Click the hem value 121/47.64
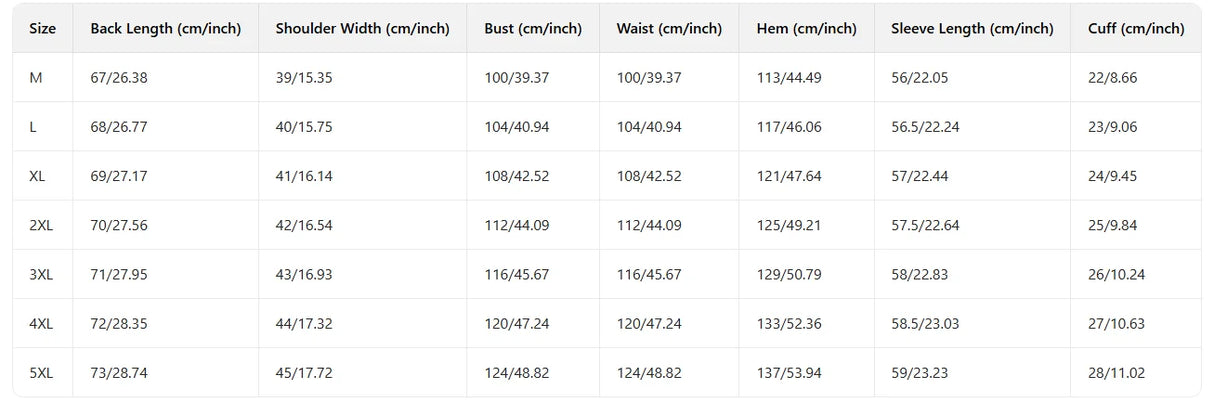This screenshot has height=402, width=1214. (789, 176)
